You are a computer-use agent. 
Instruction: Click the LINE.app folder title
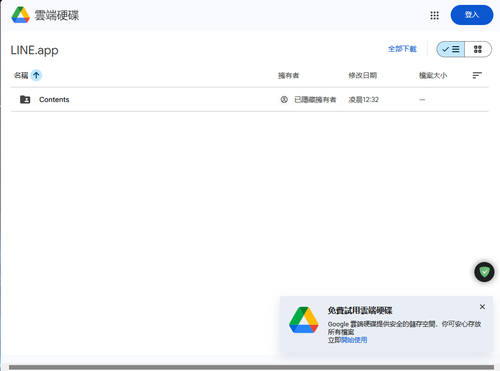[35, 50]
